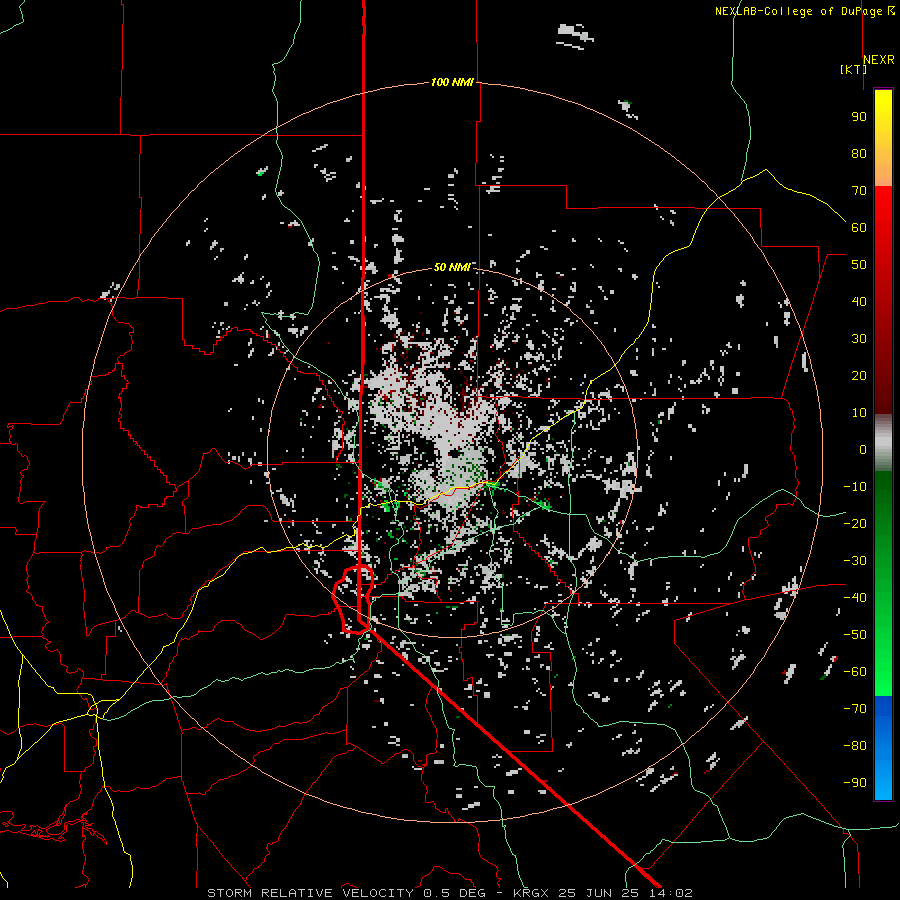
Task: Click the 30 value on the velocity scale
Action: (859, 339)
